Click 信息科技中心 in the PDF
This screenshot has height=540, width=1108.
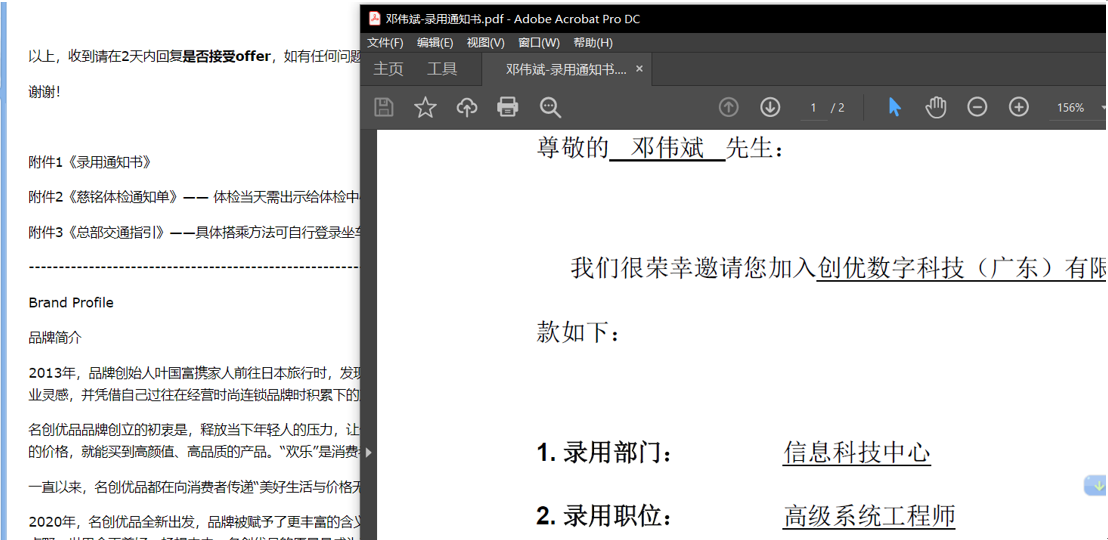pyautogui.click(x=856, y=453)
